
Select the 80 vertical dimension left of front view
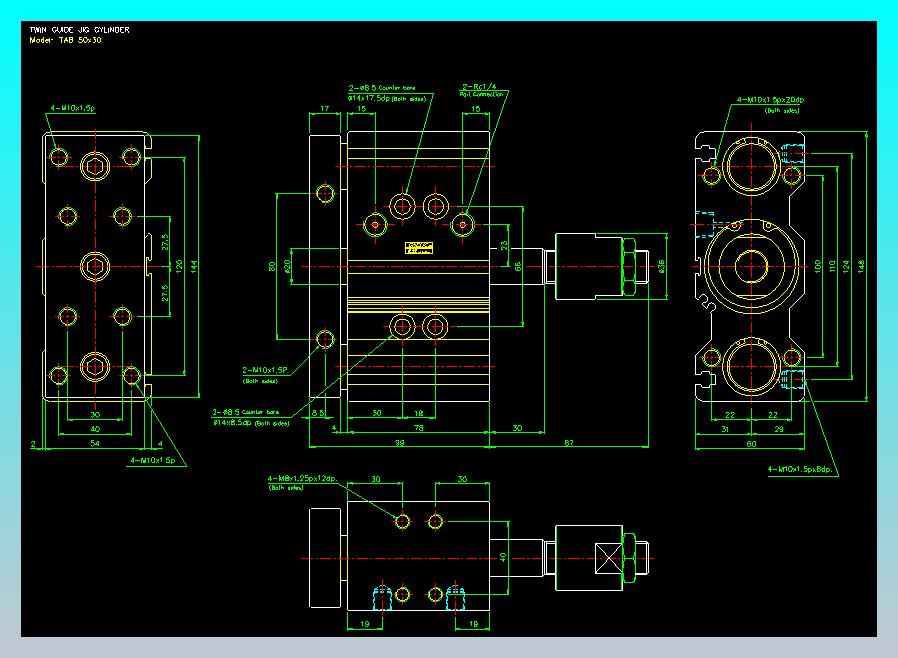270,266
